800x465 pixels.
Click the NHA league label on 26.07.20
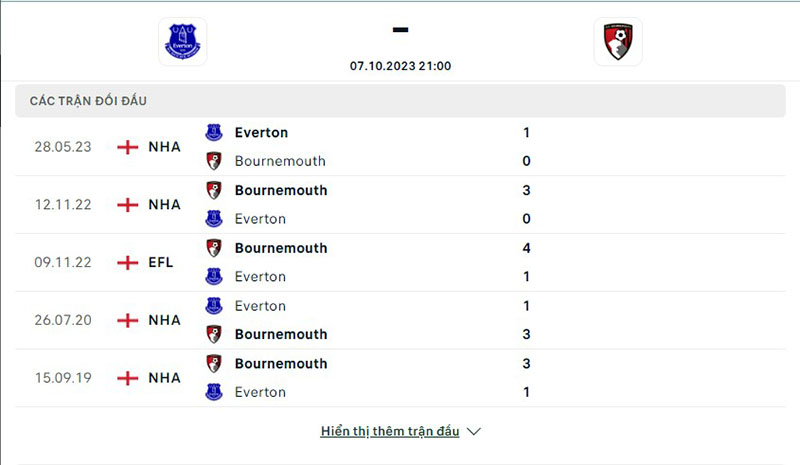[164, 321]
